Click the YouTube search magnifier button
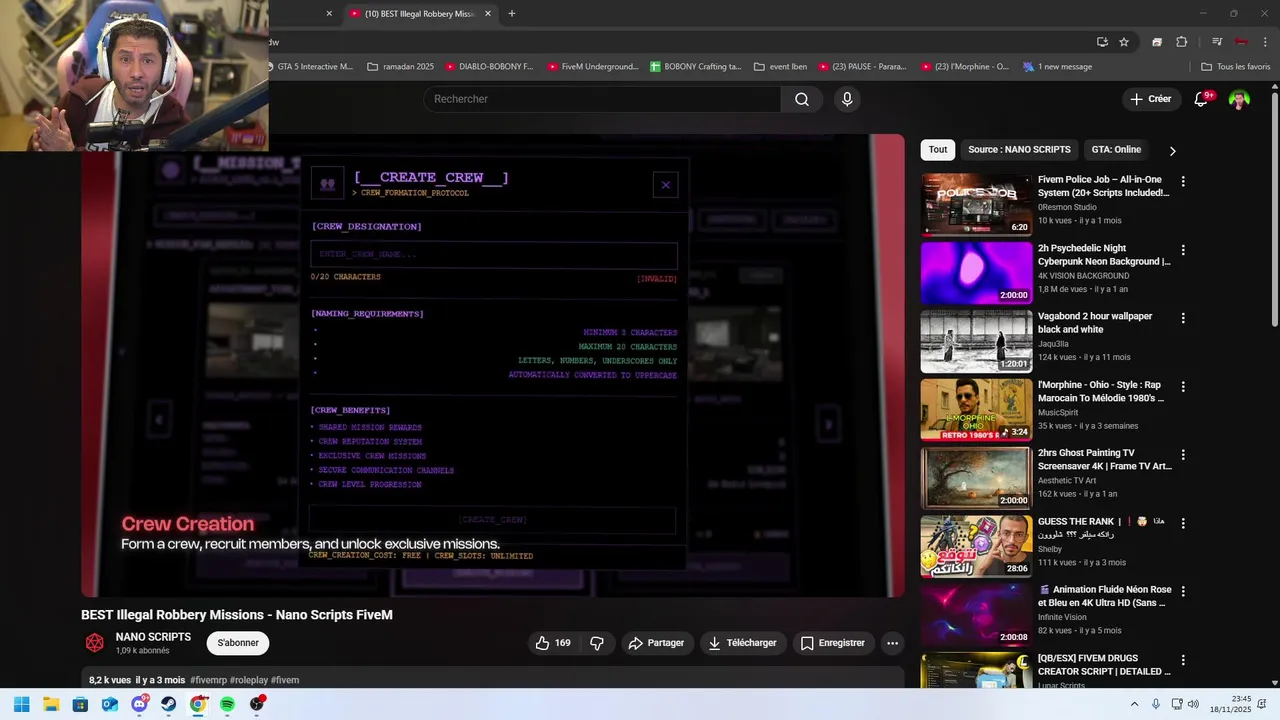The height and width of the screenshot is (720, 1280). pos(802,99)
